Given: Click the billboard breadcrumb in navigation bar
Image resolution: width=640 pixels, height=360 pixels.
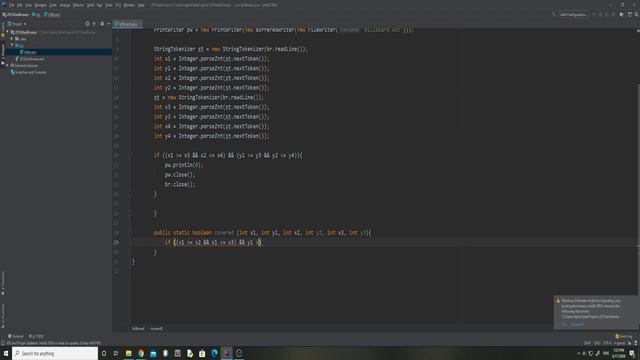Looking at the screenshot, I should [52, 15].
